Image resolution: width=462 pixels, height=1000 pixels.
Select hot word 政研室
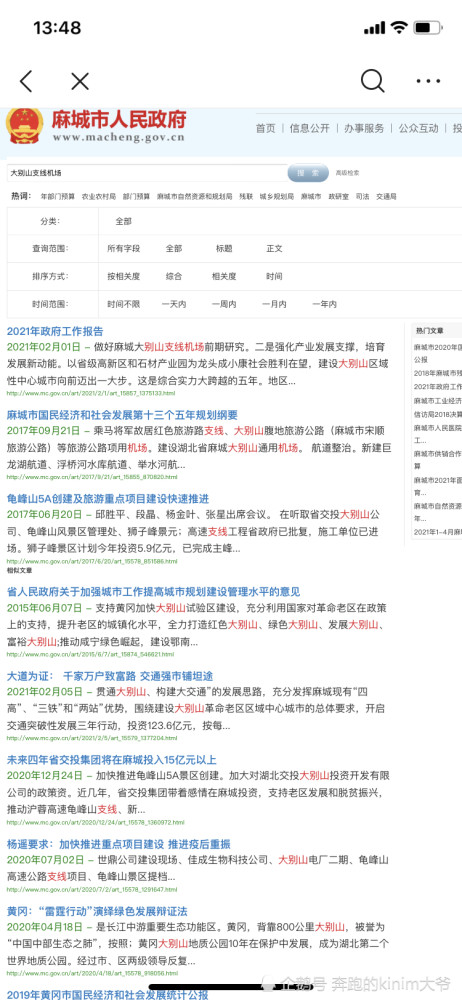(x=339, y=197)
